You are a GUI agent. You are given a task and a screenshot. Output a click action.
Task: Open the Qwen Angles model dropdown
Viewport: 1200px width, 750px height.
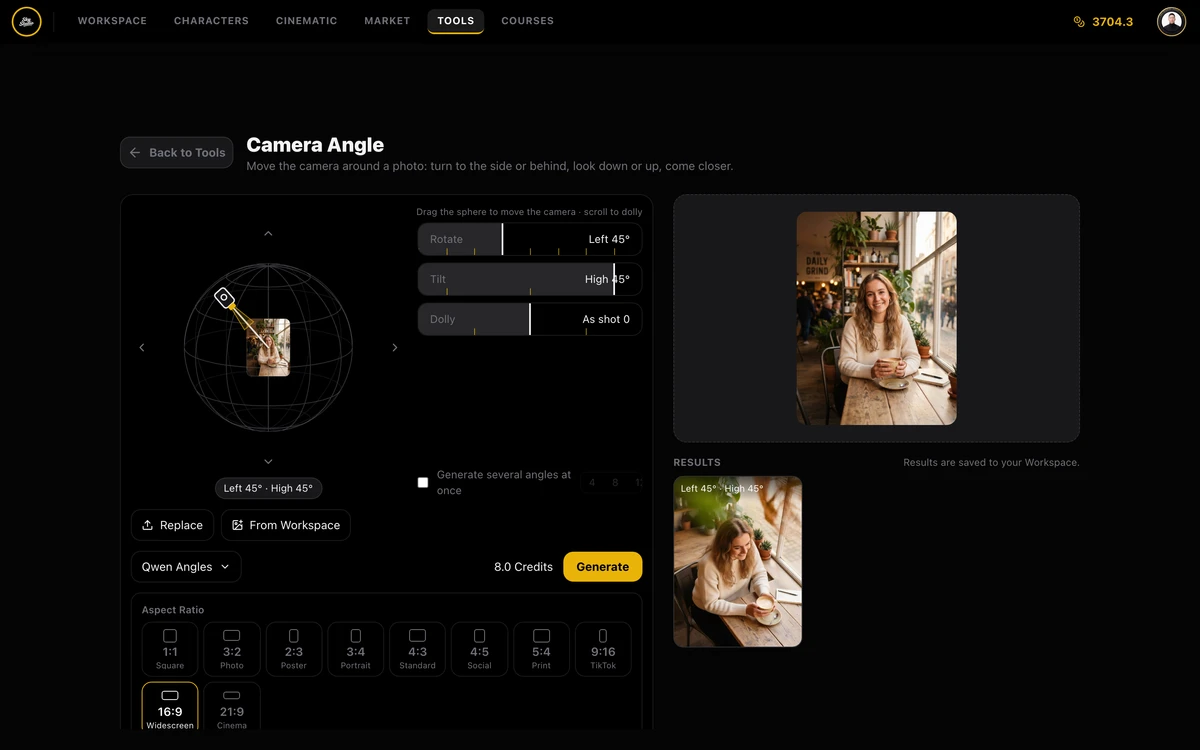pyautogui.click(x=186, y=567)
